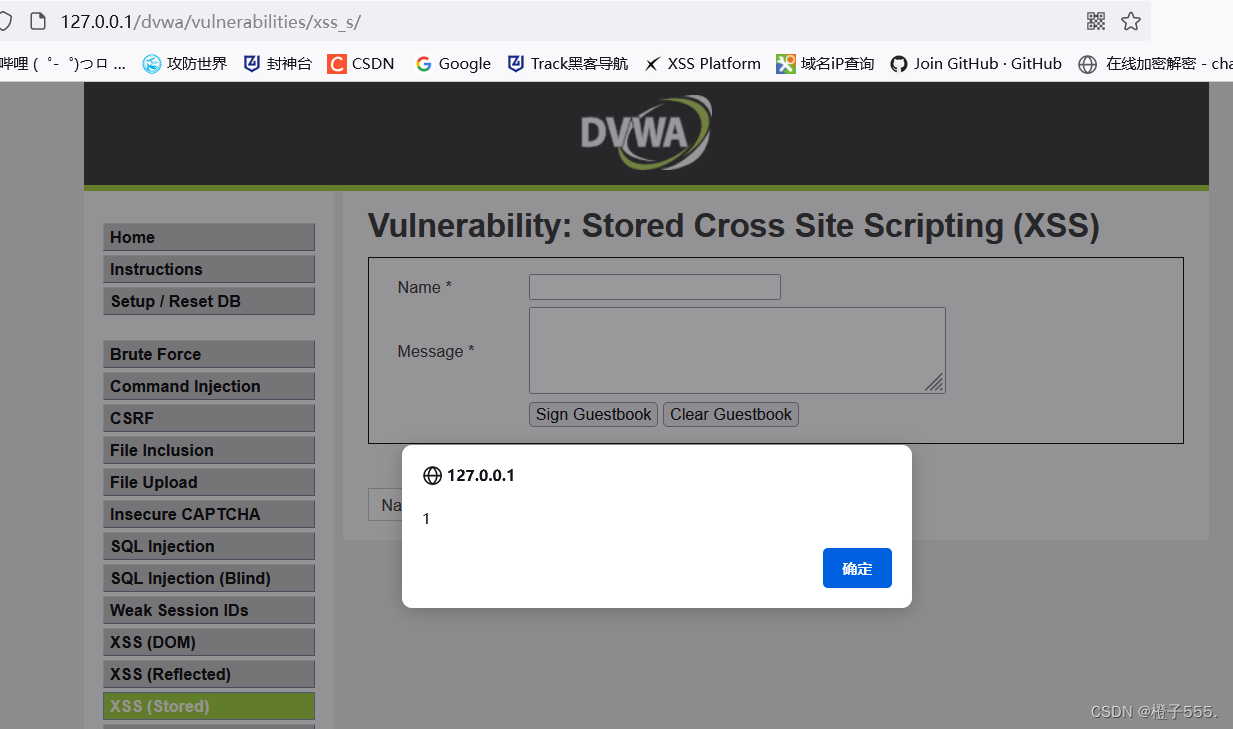Viewport: 1233px width, 729px height.
Task: Click the DVWA logo in header
Action: pos(646,132)
